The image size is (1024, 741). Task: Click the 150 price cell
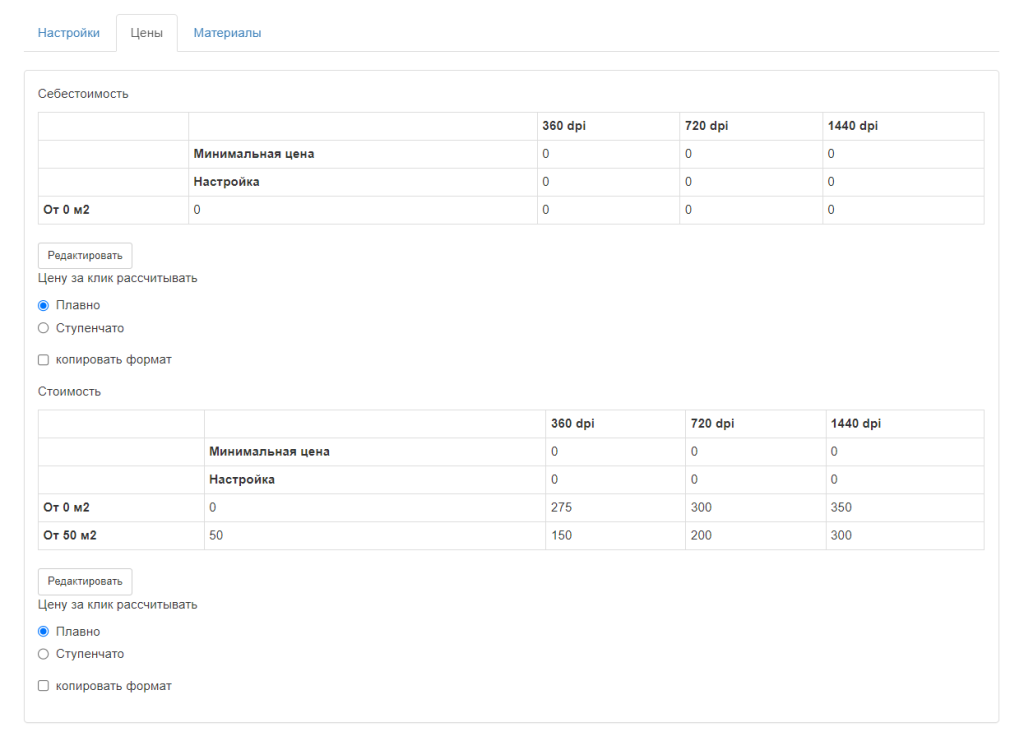[x=561, y=536]
